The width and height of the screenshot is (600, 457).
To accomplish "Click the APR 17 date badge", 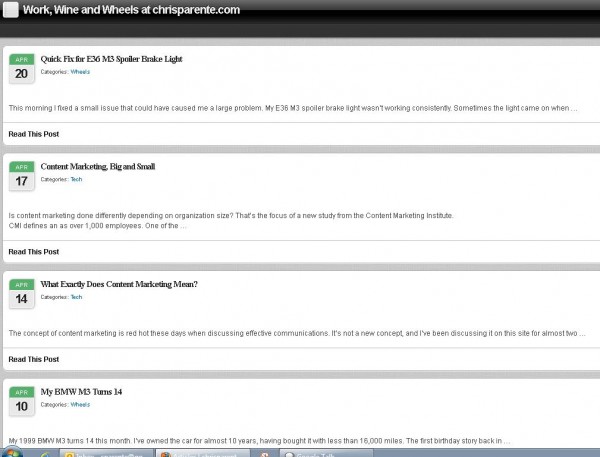I will tap(22, 176).
